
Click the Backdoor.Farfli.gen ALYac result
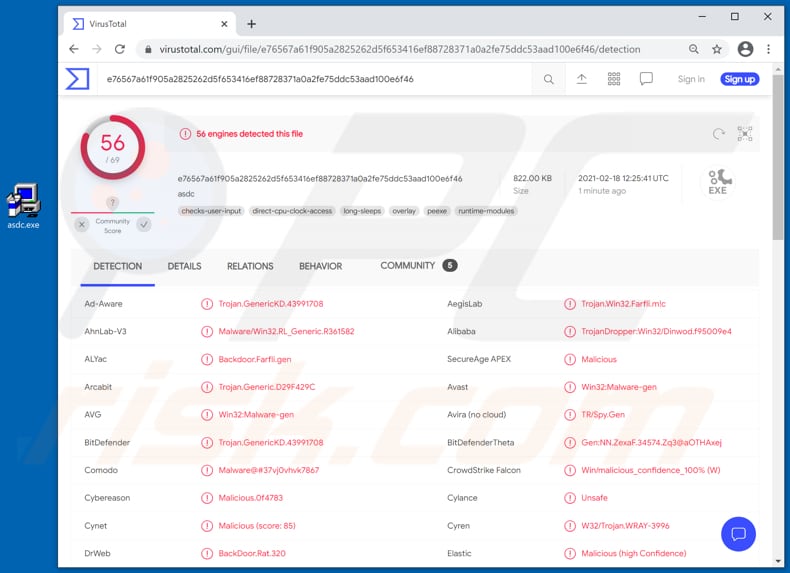[x=254, y=359]
